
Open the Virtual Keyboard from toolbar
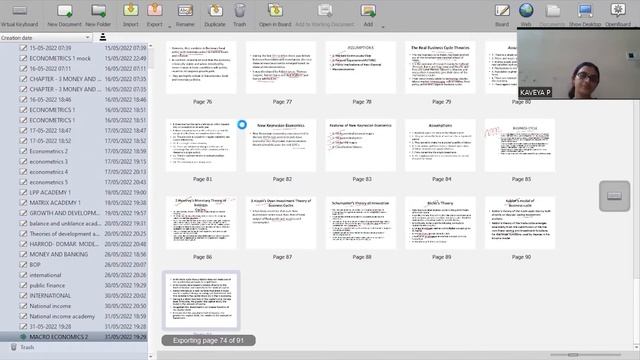[19, 15]
